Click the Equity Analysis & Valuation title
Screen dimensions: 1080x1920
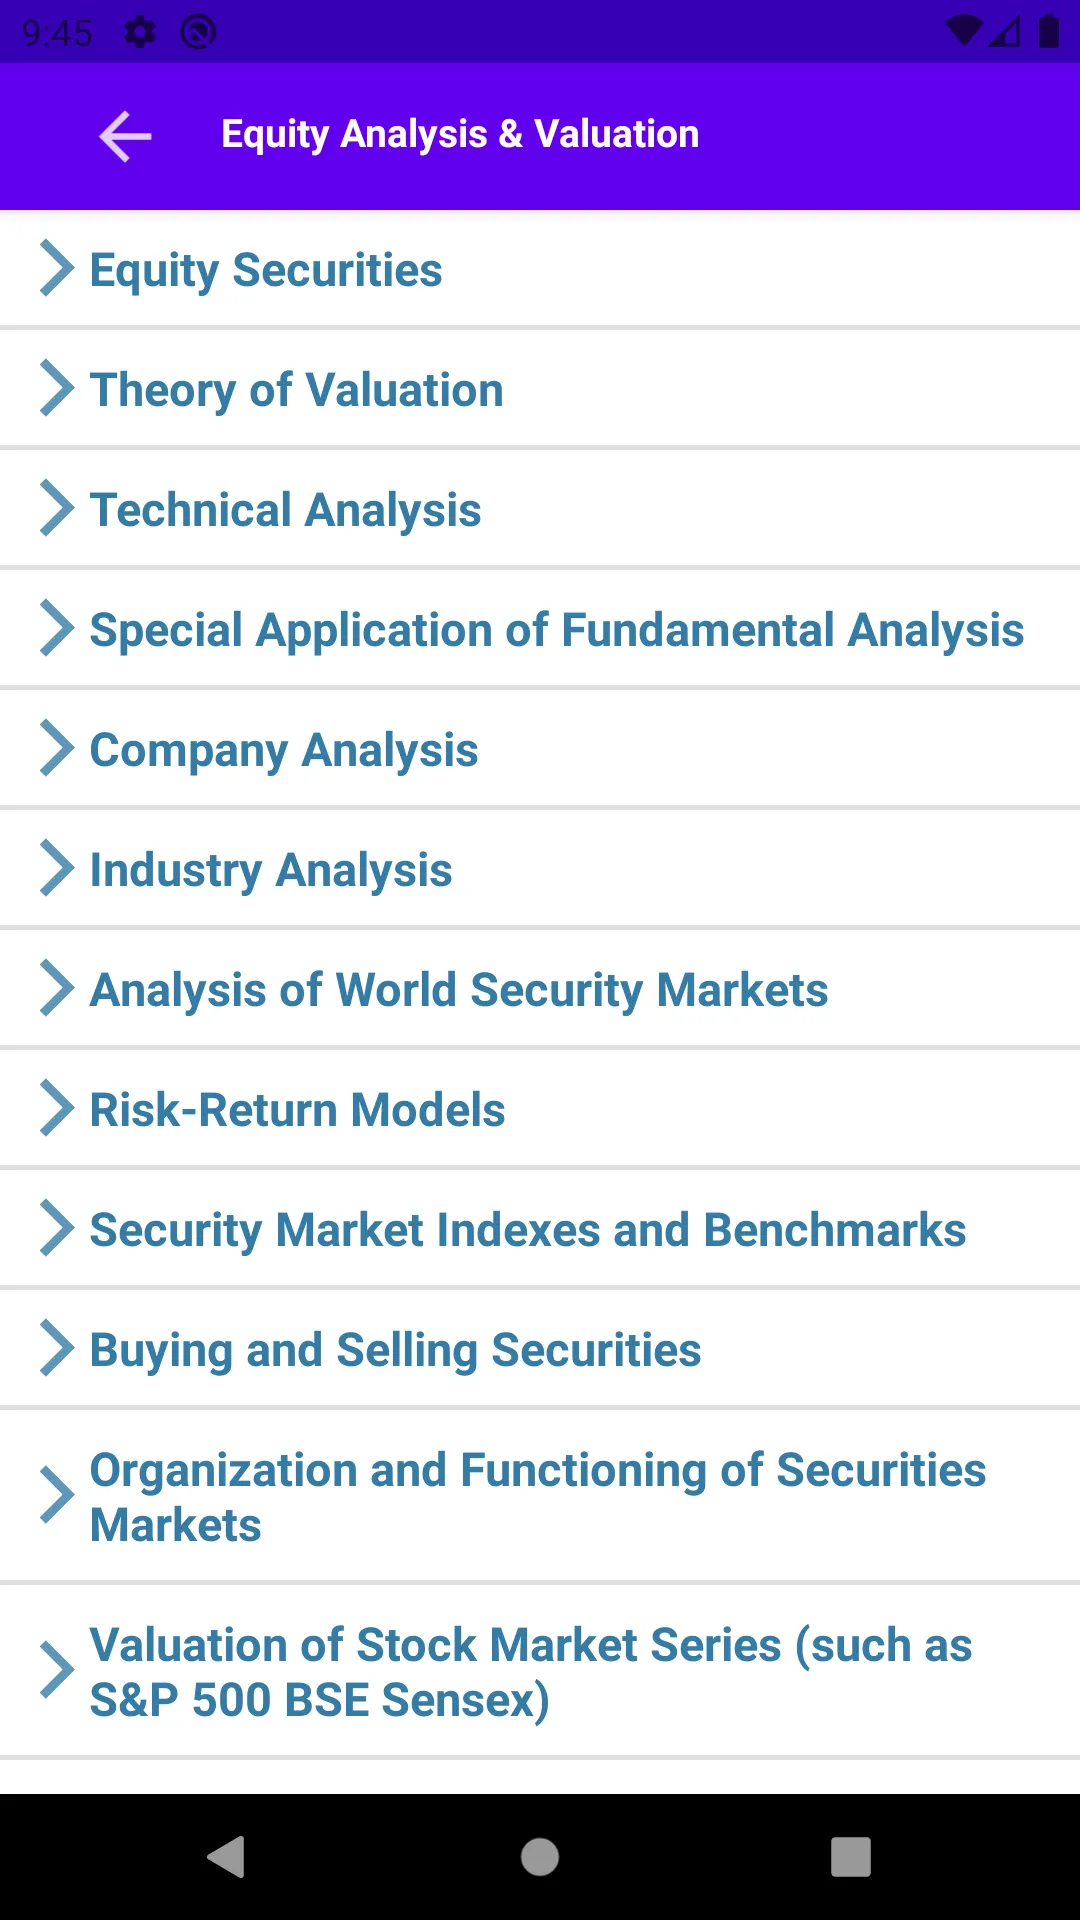pyautogui.click(x=460, y=135)
